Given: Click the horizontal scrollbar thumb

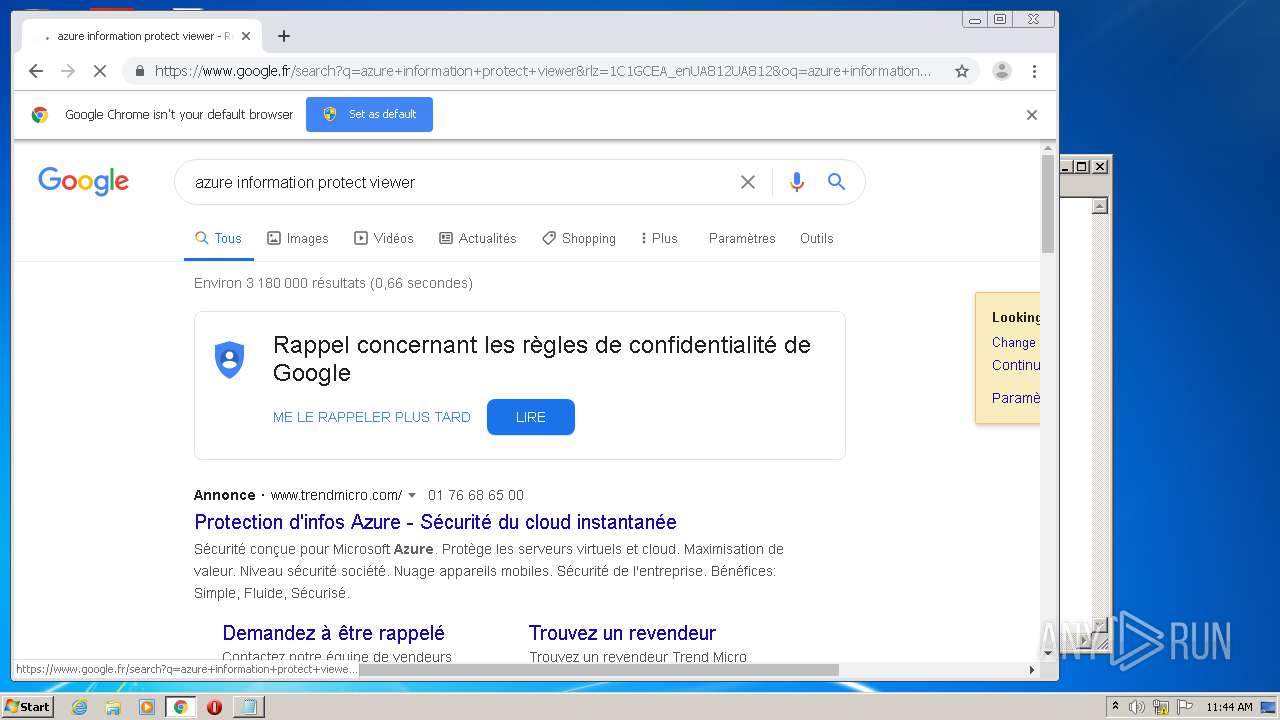Looking at the screenshot, I should click(598, 670).
